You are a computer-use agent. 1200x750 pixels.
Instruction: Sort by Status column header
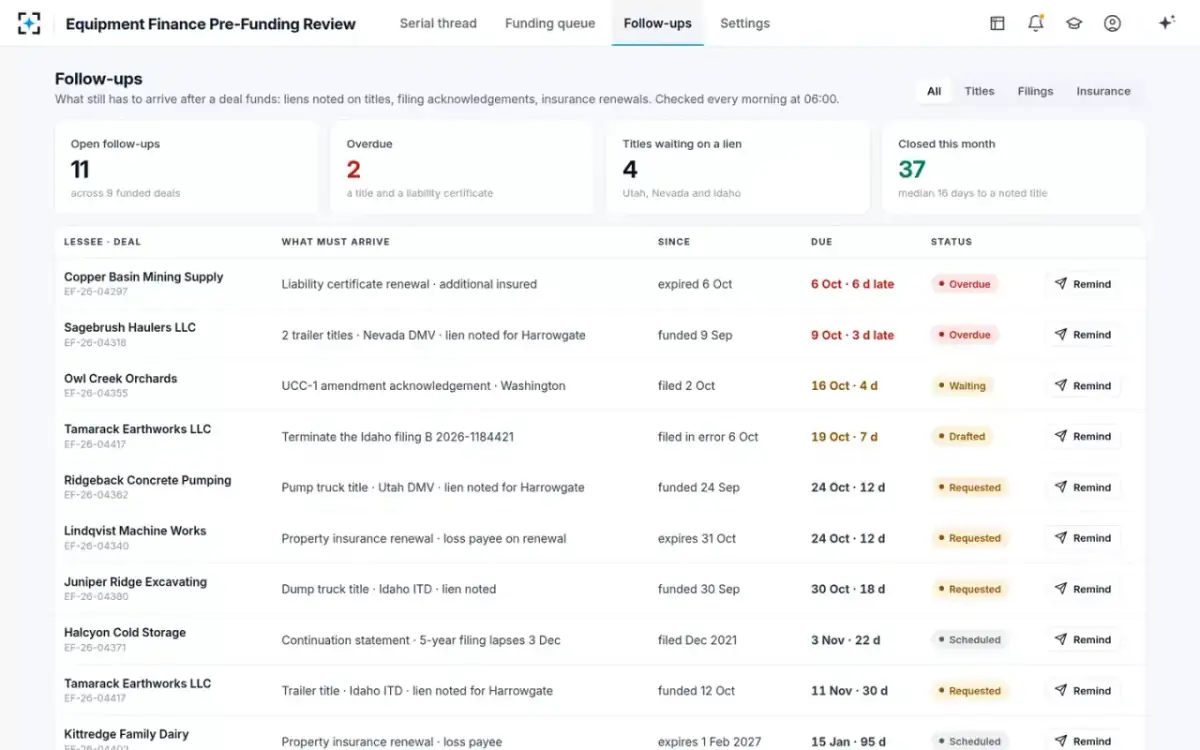pos(951,242)
